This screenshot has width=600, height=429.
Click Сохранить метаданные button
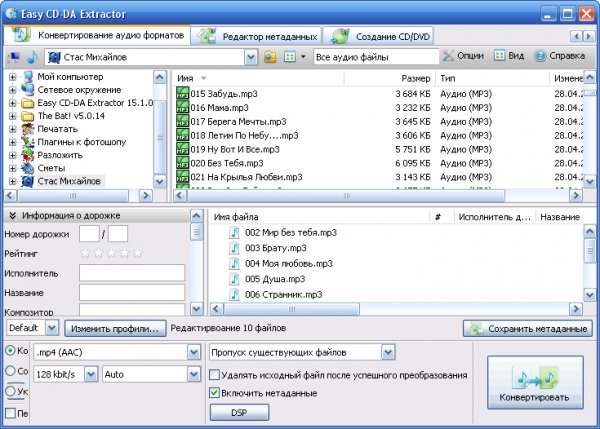[529, 329]
